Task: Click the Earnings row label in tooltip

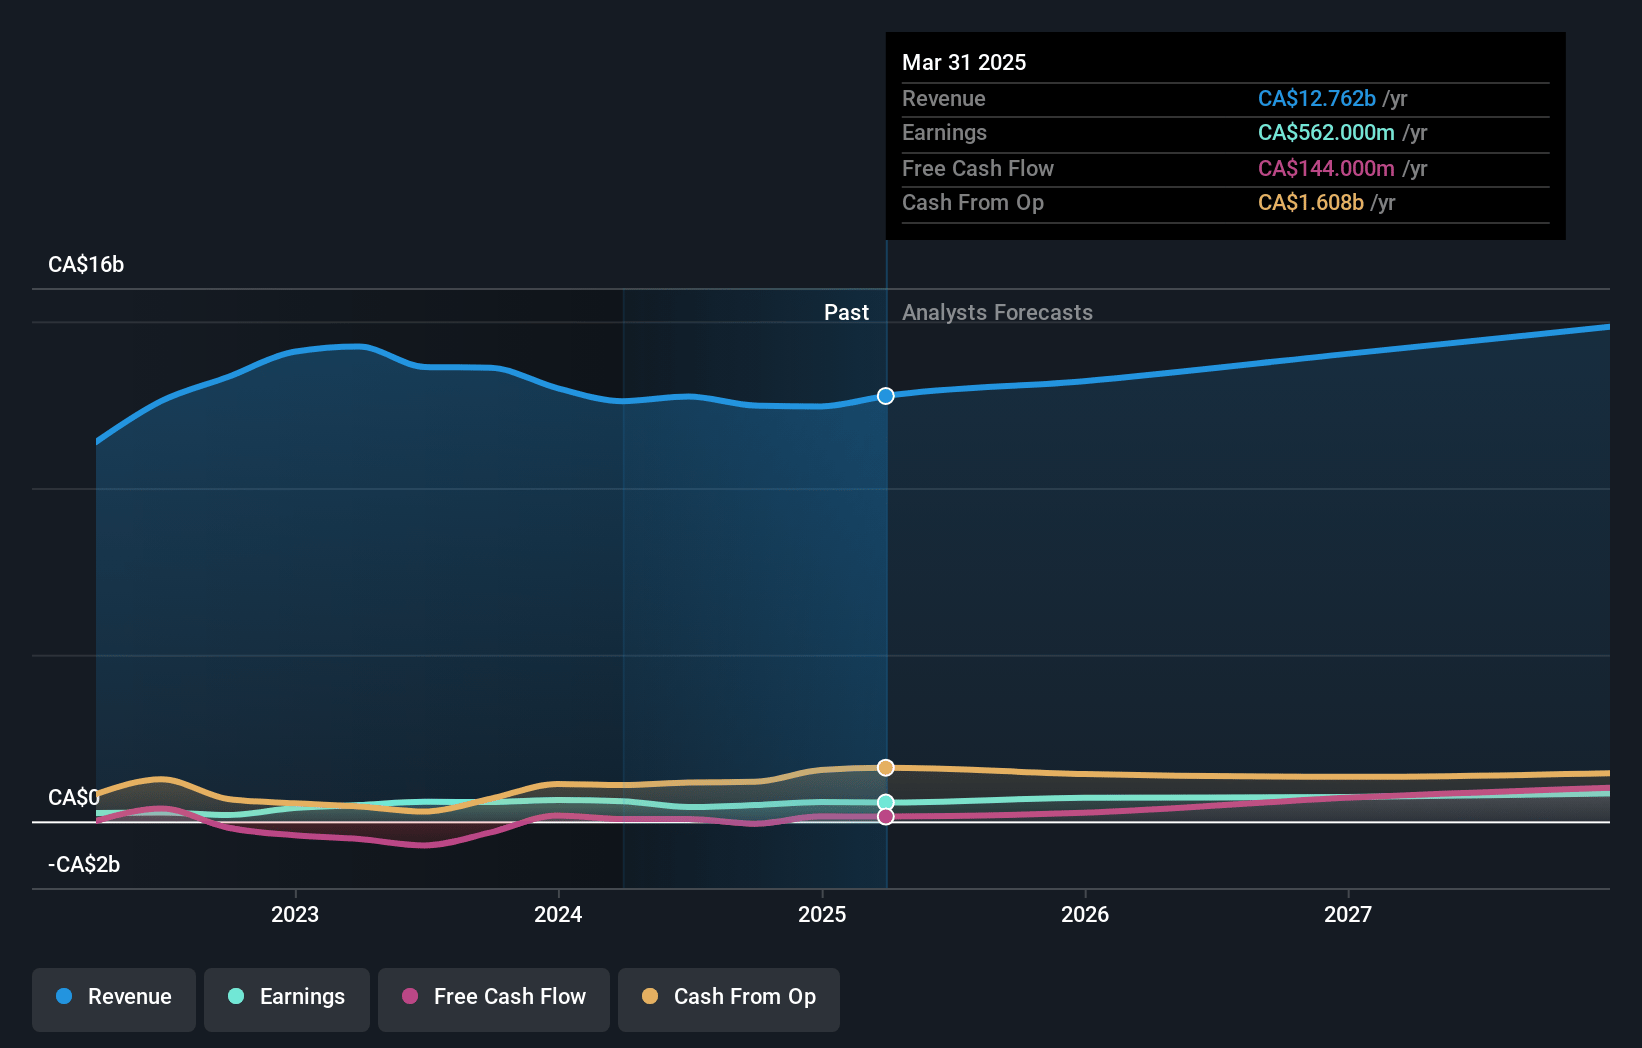Action: [x=944, y=132]
